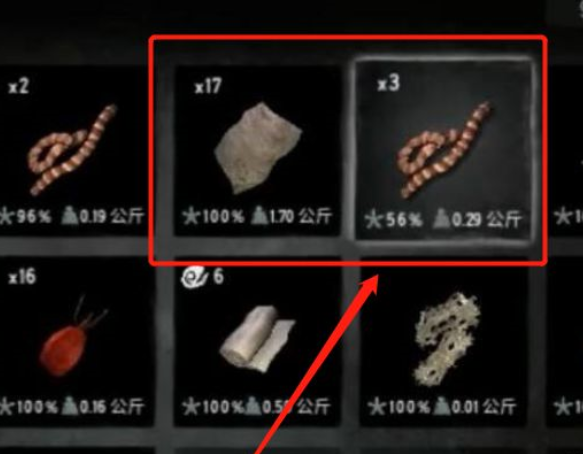Image resolution: width=583 pixels, height=454 pixels.
Task: Click the weight icon beside 0.29 公斤
Action: (442, 219)
